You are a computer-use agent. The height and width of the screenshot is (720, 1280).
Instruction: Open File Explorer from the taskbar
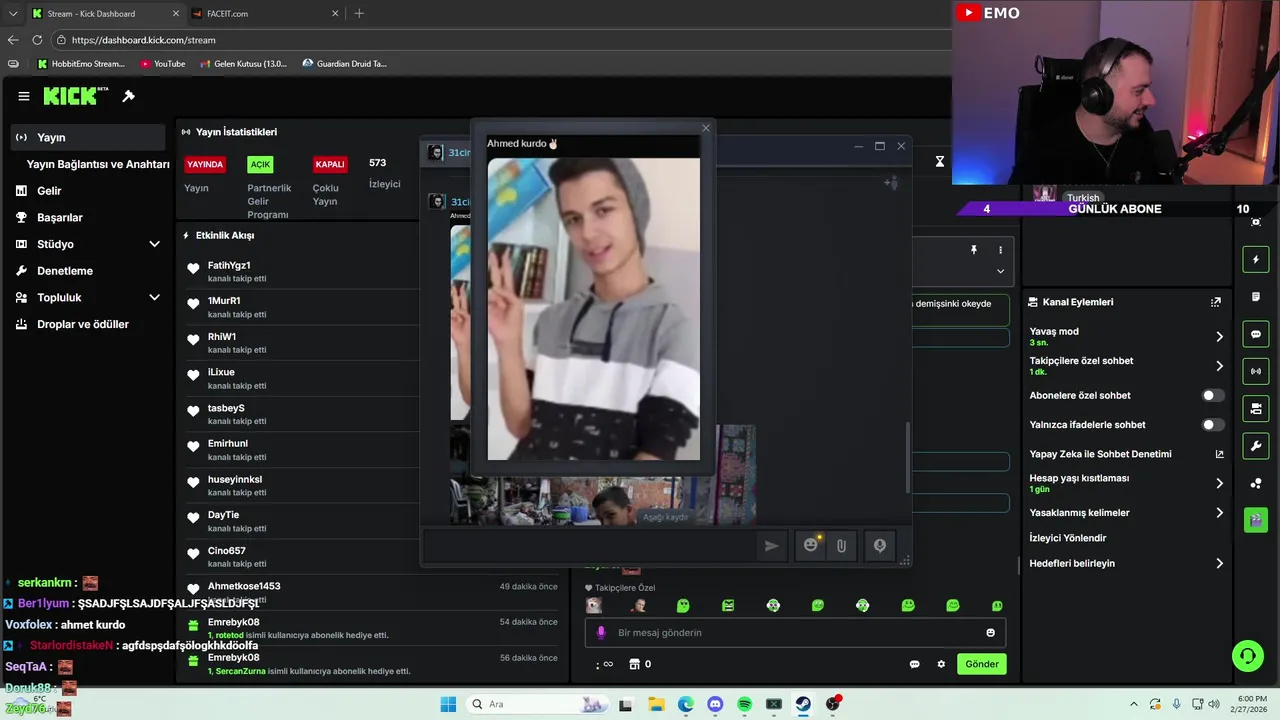(x=656, y=704)
